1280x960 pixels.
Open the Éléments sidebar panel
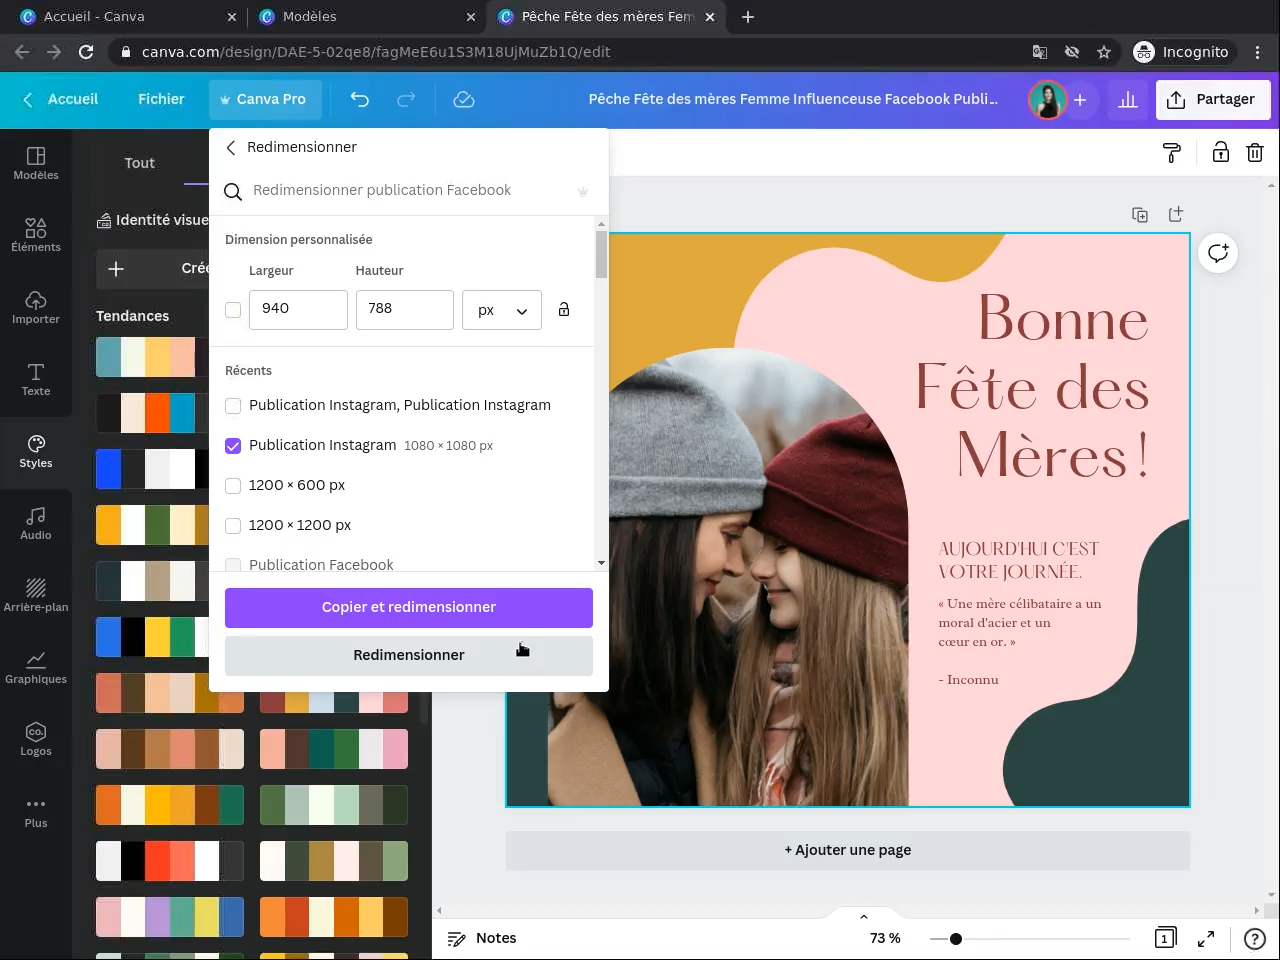click(36, 235)
